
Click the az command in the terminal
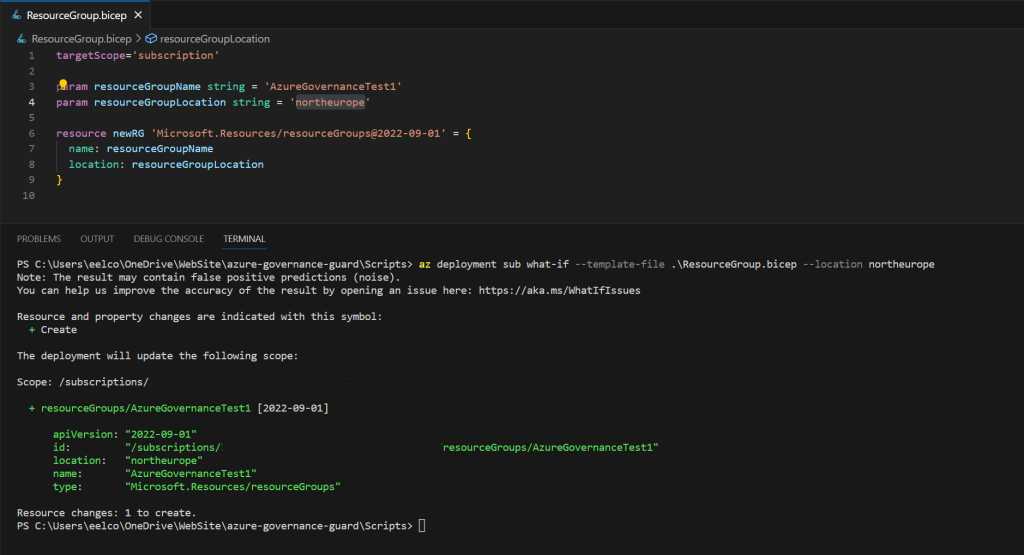(x=424, y=264)
